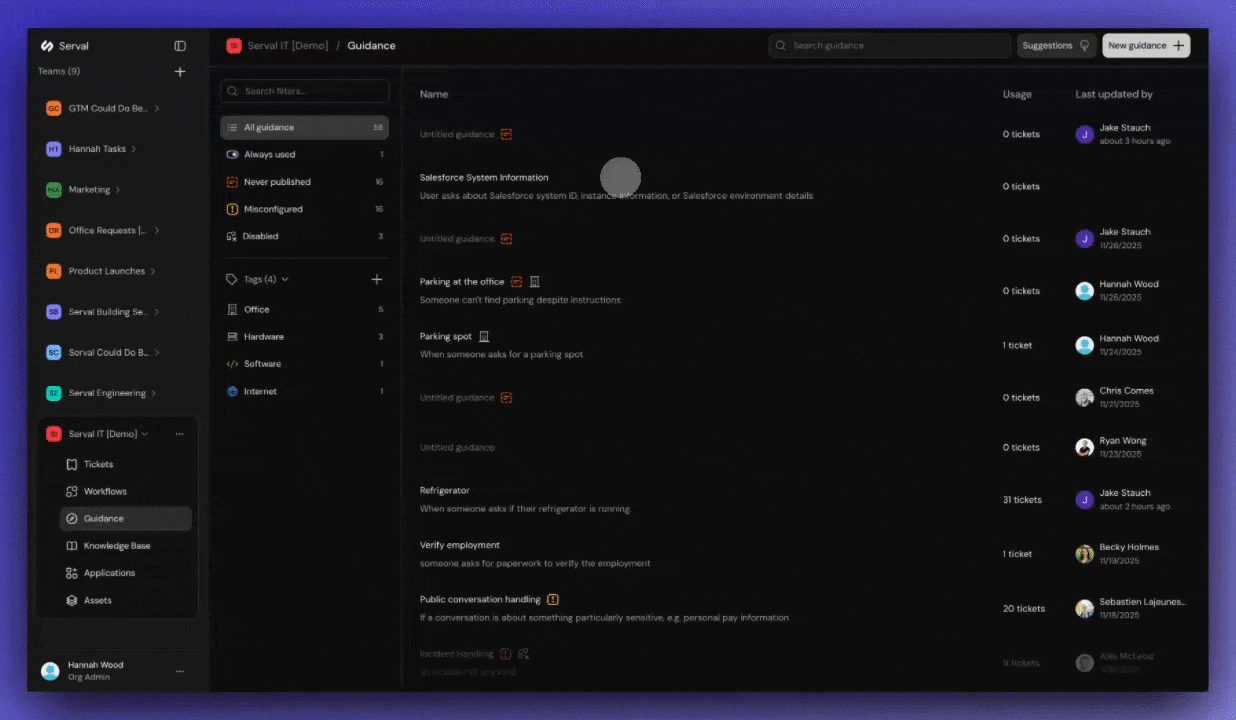Filter by Never published
Screen dimensions: 1236x720
pyautogui.click(x=305, y=182)
